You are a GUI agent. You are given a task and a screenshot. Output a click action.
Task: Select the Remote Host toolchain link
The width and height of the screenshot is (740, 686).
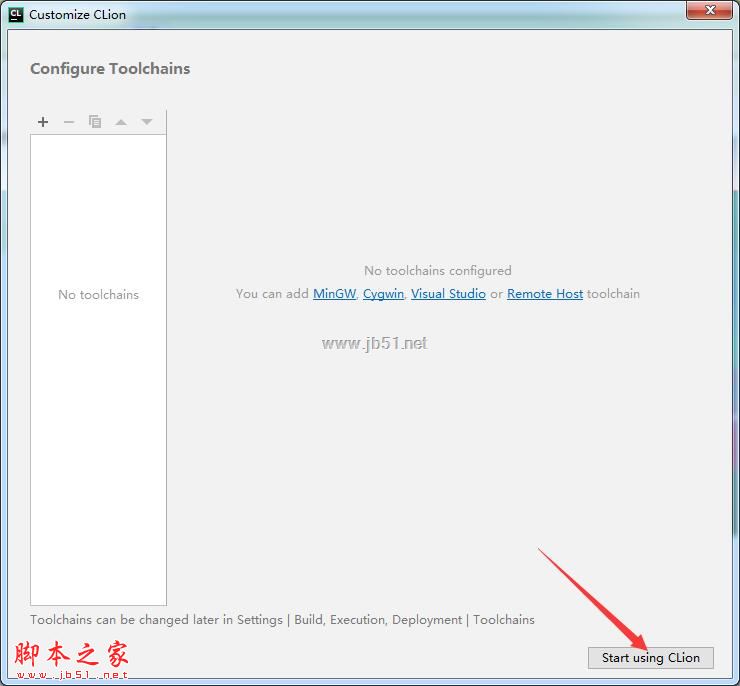[545, 293]
